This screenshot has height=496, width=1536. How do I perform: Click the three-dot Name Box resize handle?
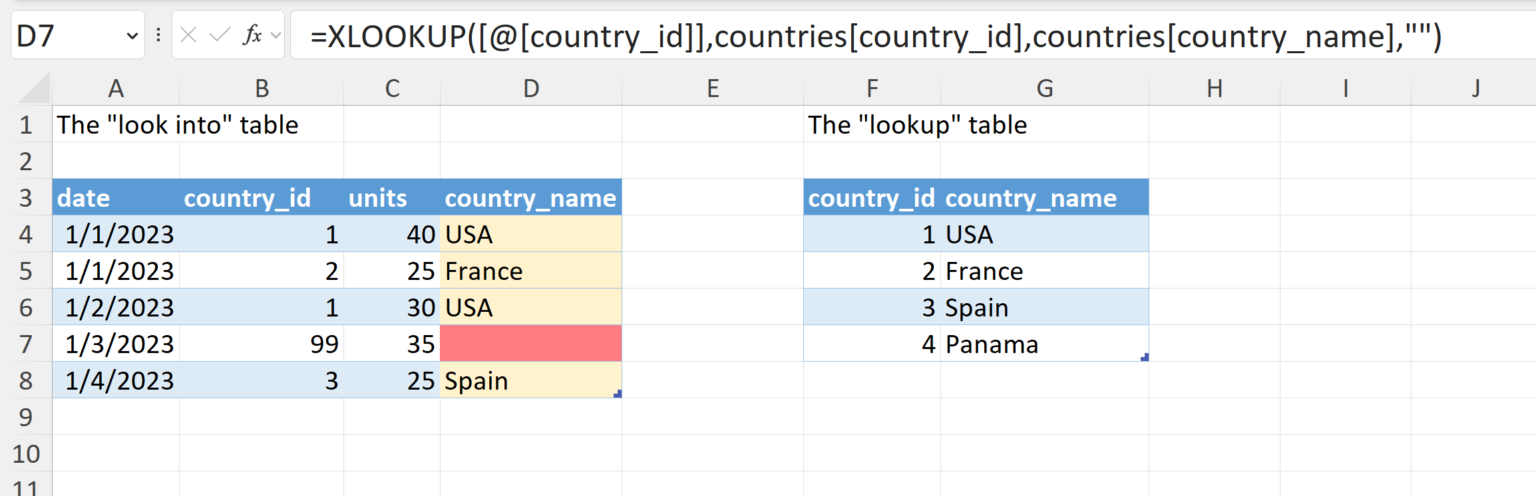coord(159,36)
